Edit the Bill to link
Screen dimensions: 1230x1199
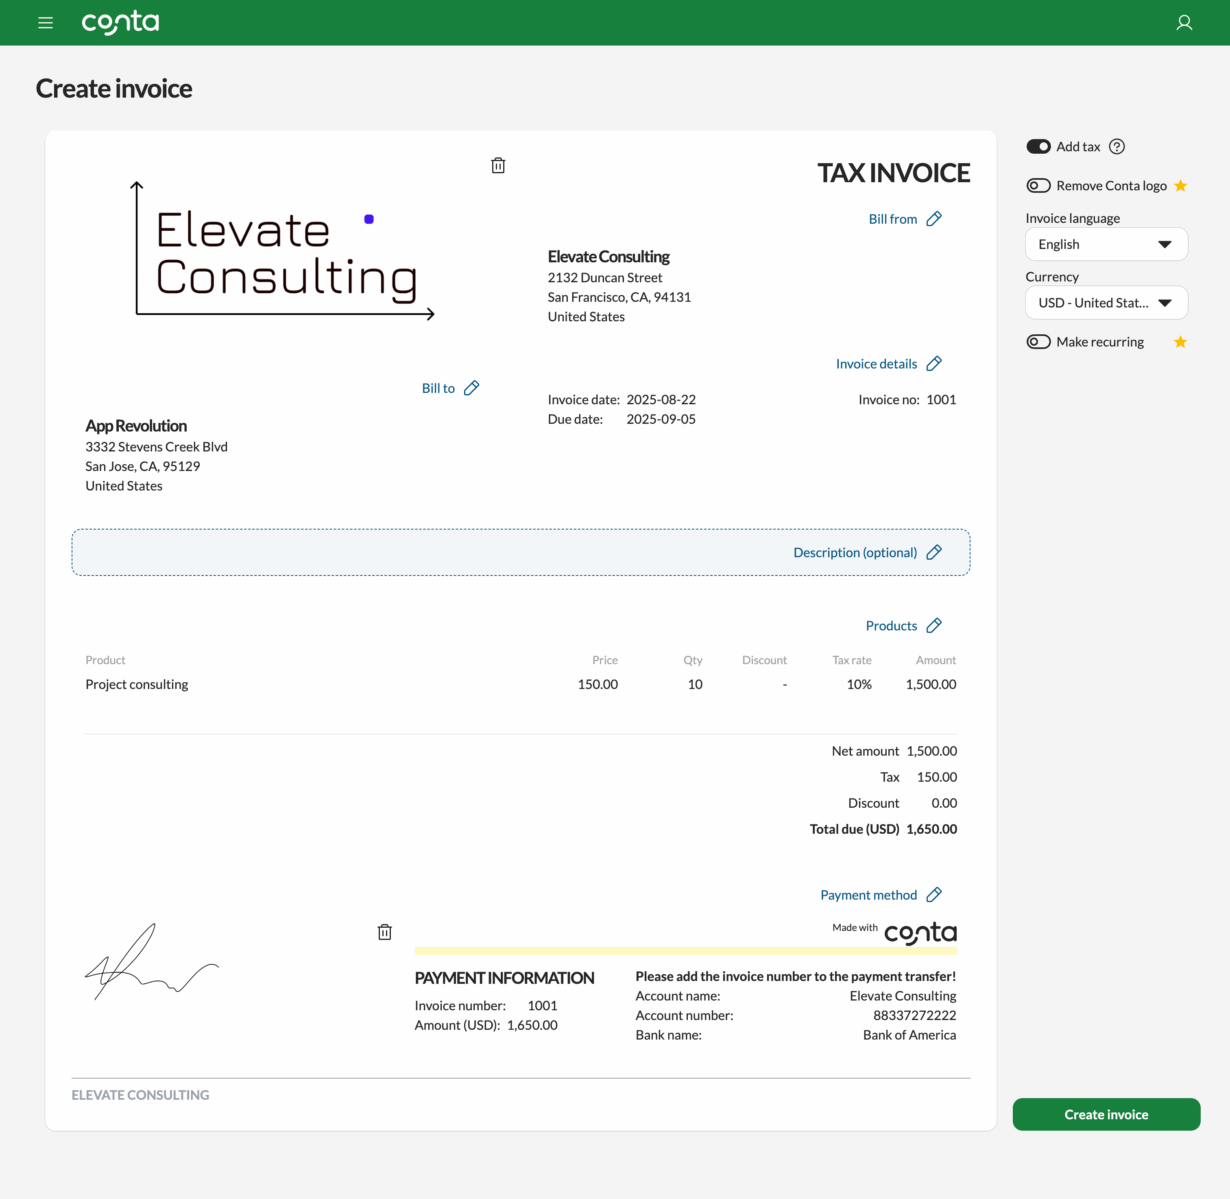[438, 388]
